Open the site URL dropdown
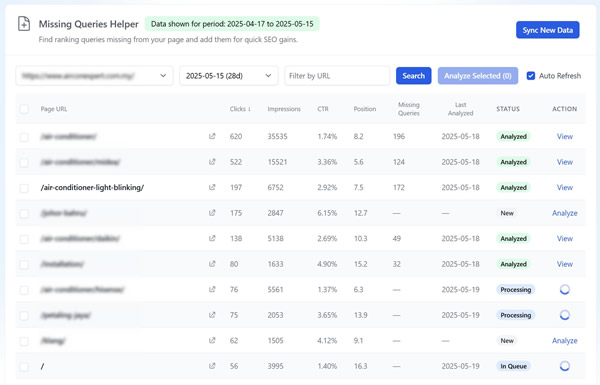 [94, 76]
